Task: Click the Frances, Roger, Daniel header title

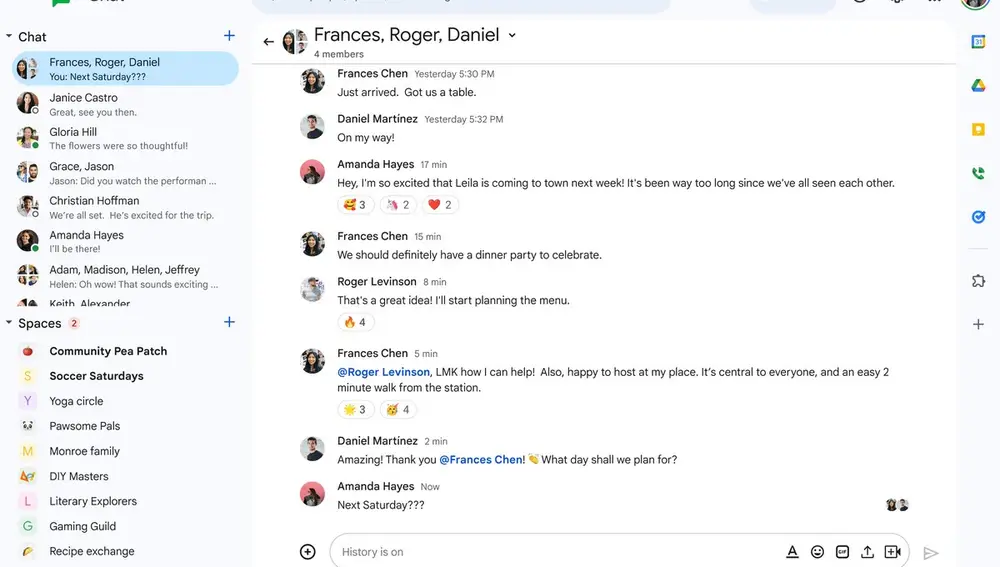Action: tap(406, 34)
